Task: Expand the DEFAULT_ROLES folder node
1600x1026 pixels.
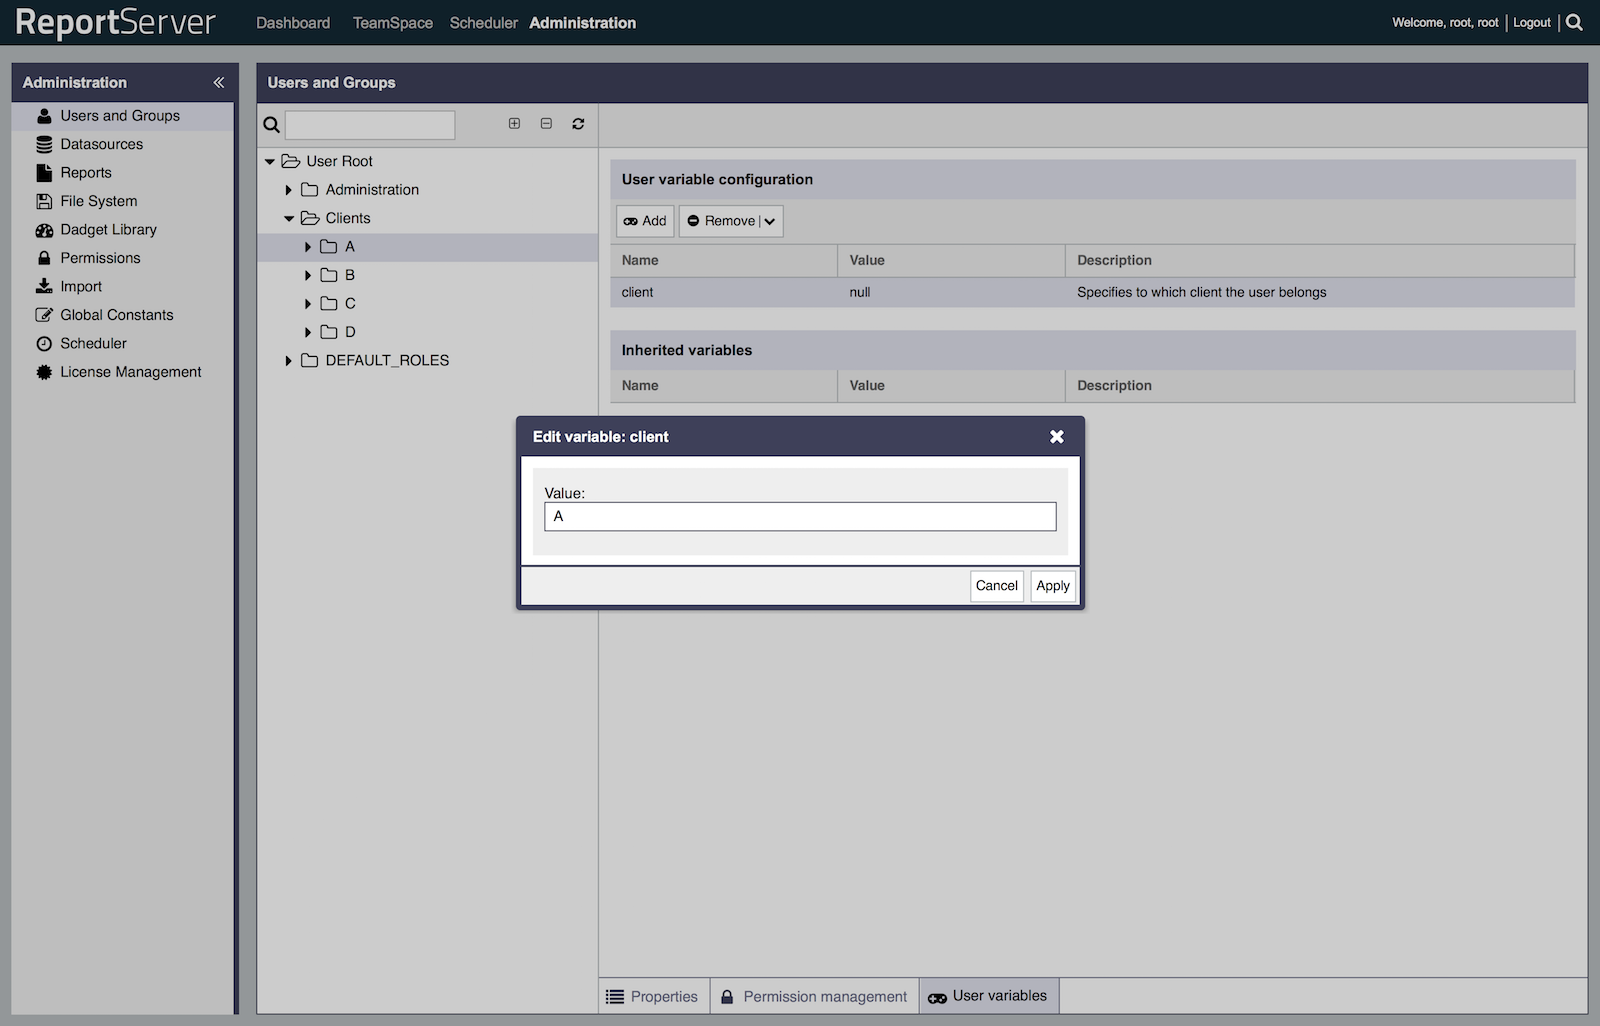Action: coord(288,361)
